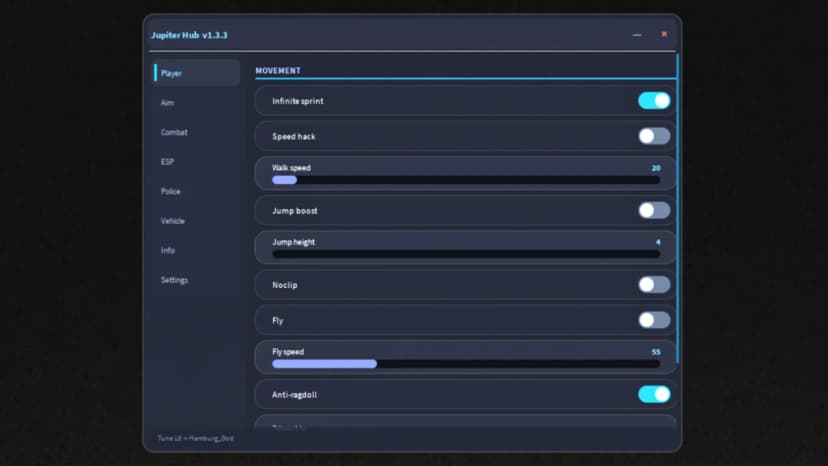Minimize the Jupiter Hub window
The image size is (828, 466).
click(637, 35)
